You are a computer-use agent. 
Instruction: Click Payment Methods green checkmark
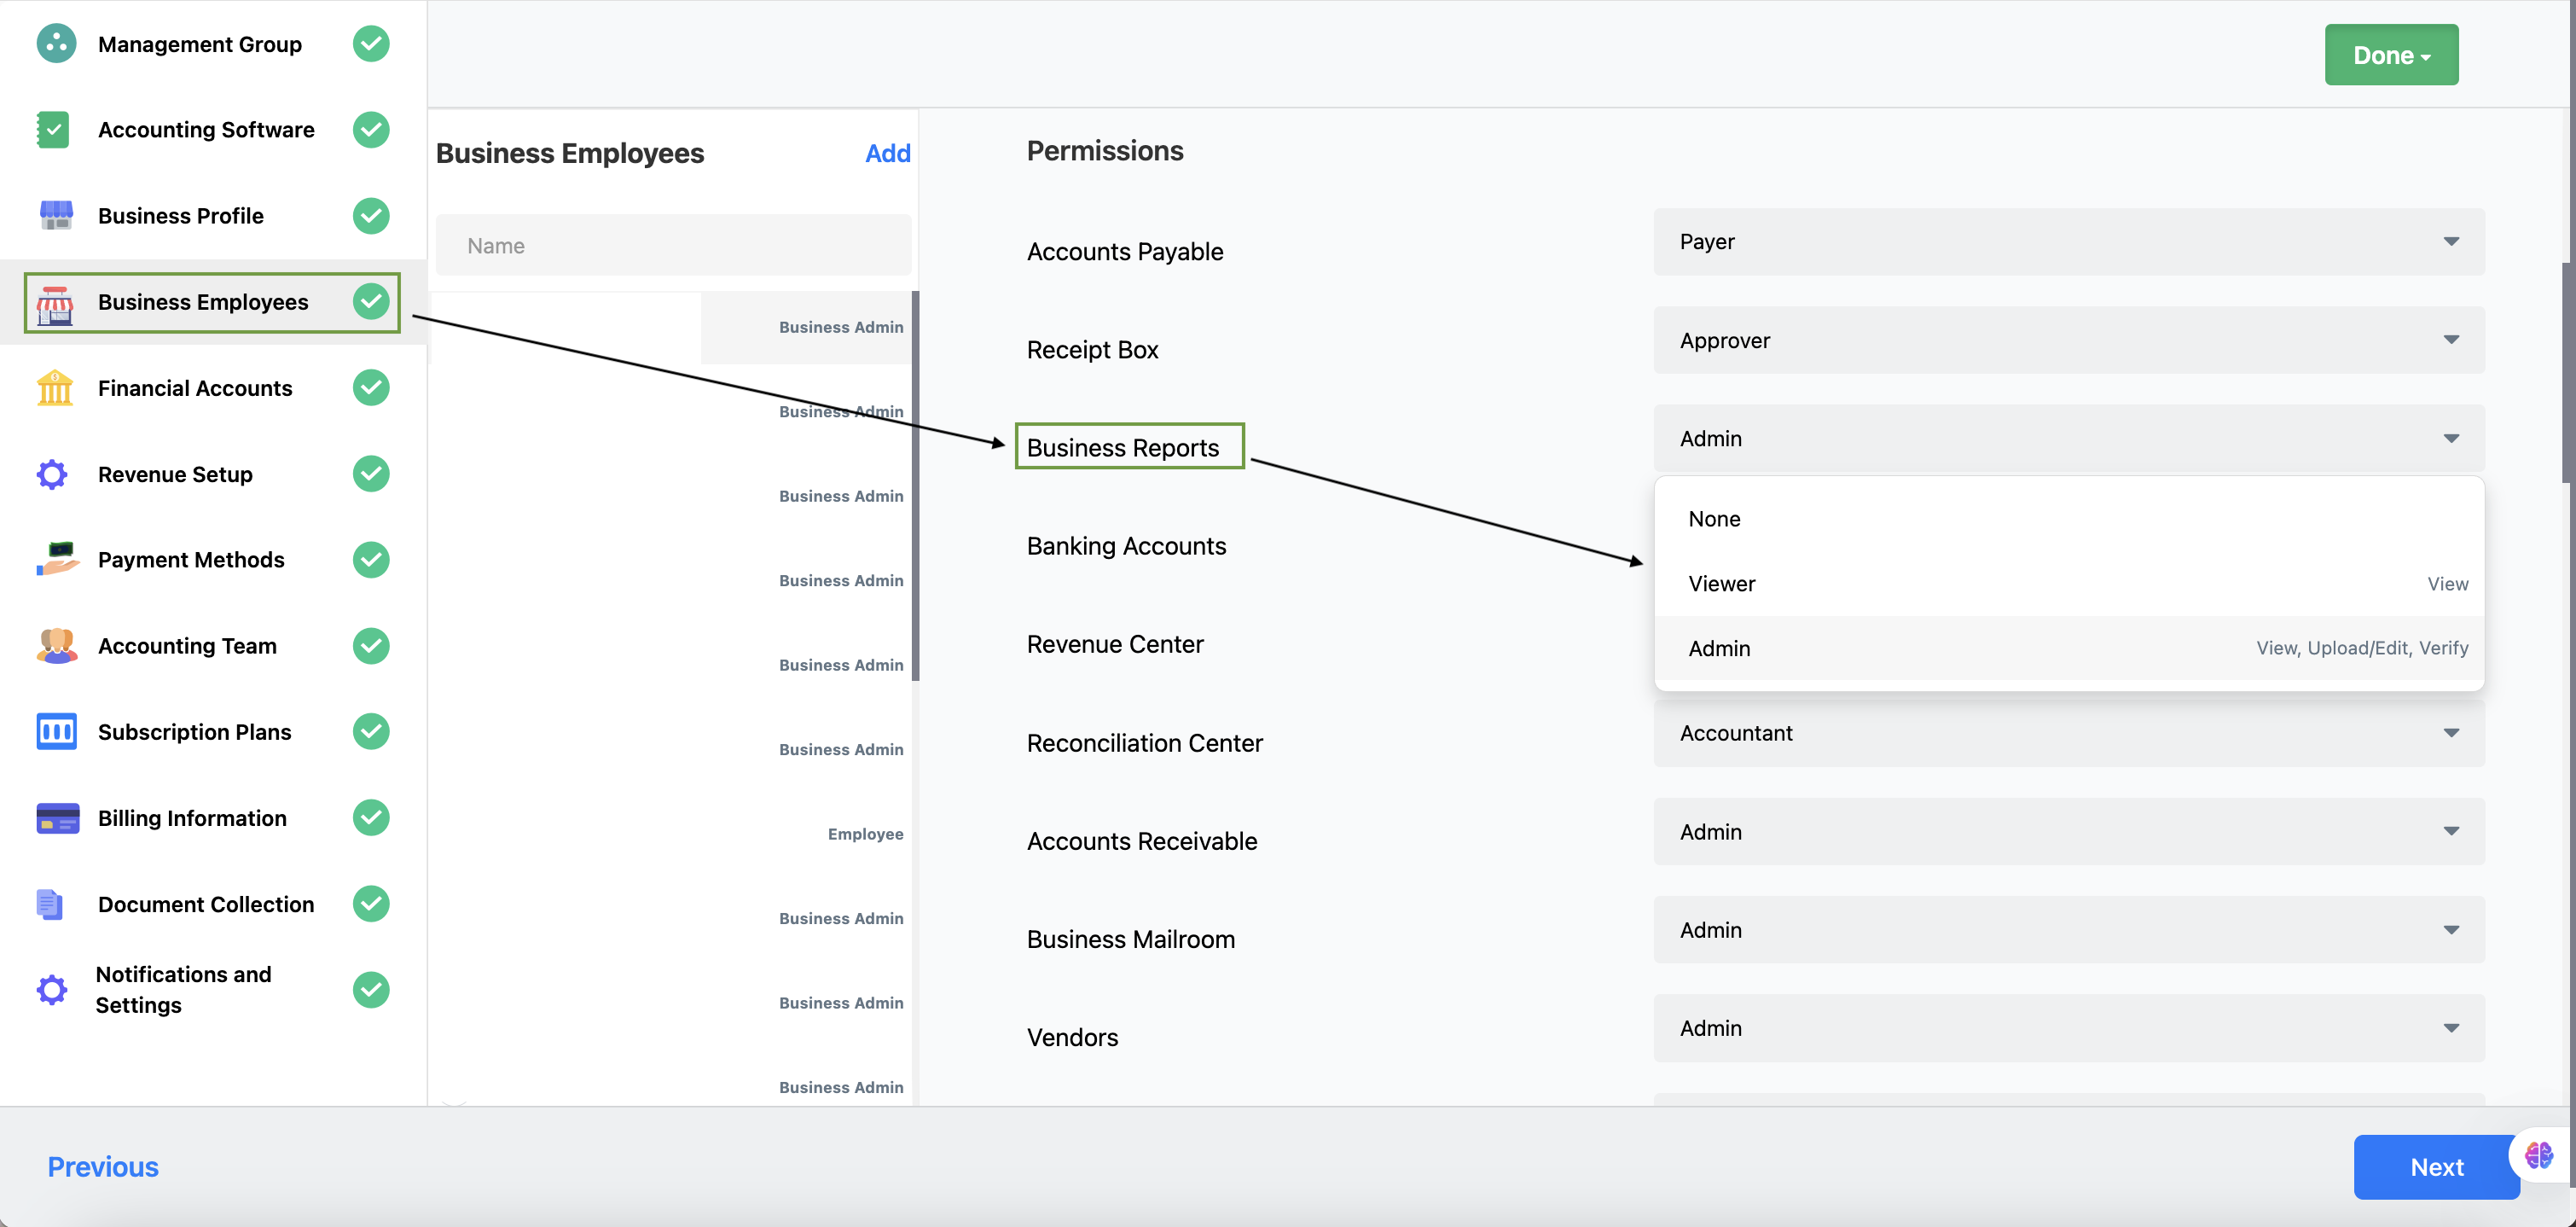(371, 559)
